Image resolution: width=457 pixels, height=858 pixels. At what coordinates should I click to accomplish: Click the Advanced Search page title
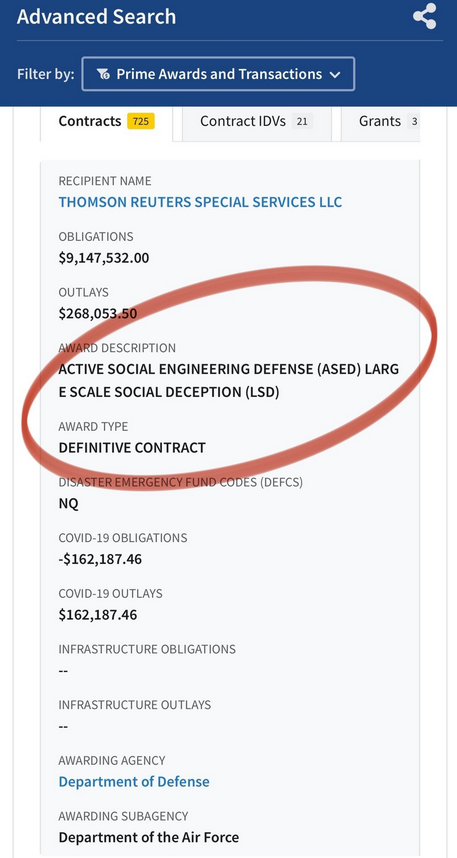point(96,16)
